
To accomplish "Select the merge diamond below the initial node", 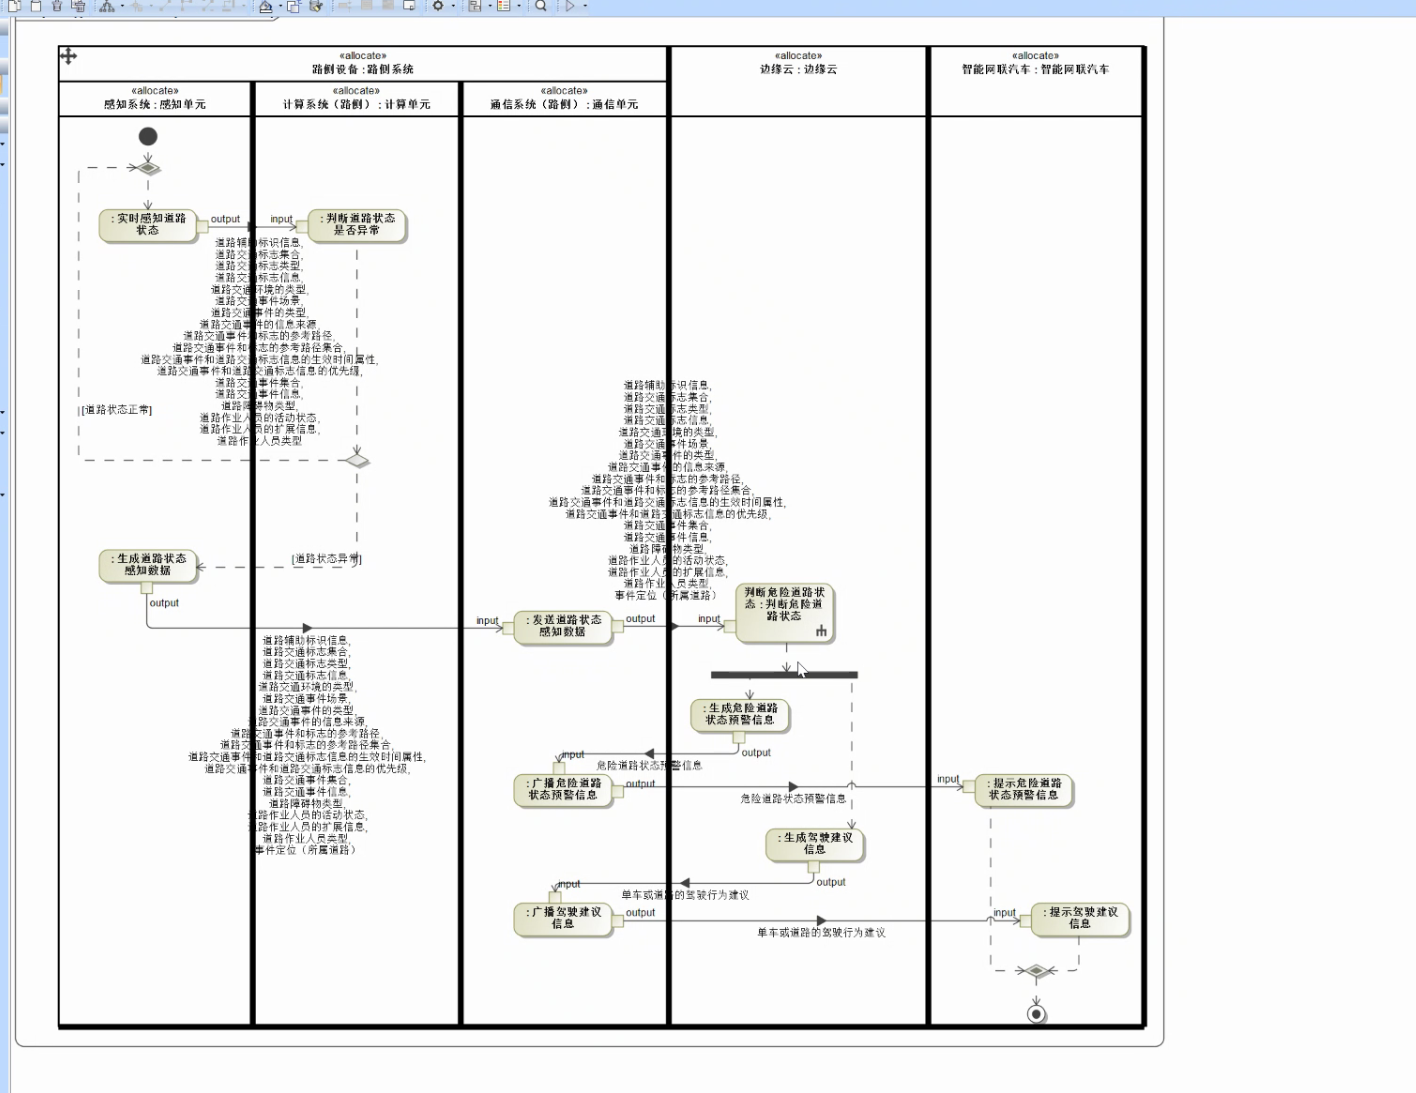I will pyautogui.click(x=148, y=168).
